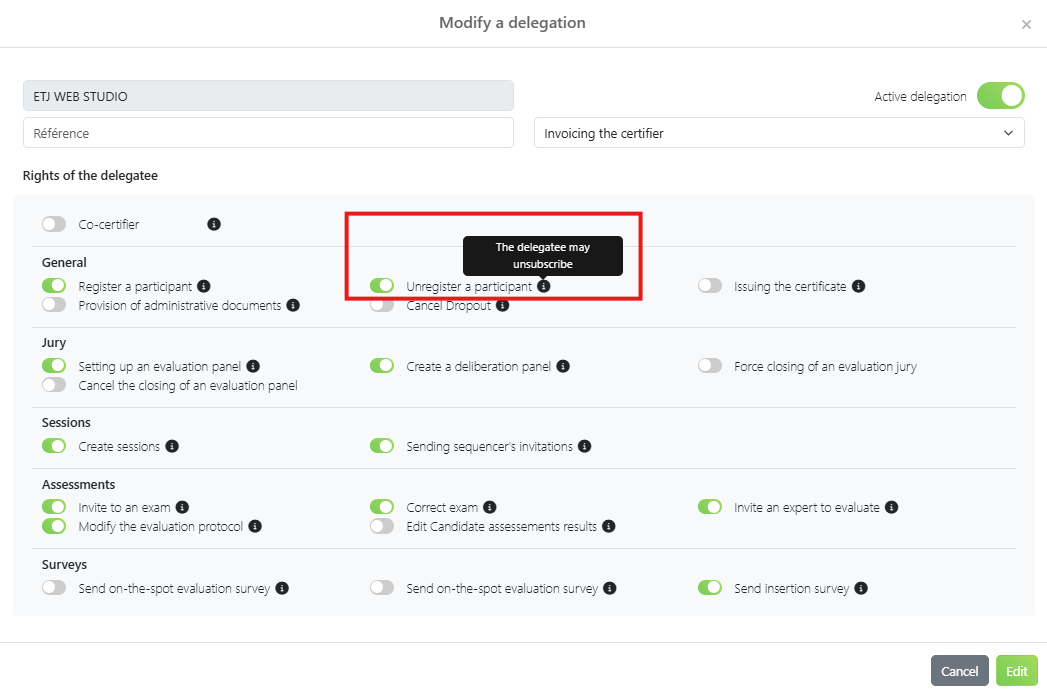Disable Unregister a participant toggle

click(382, 286)
